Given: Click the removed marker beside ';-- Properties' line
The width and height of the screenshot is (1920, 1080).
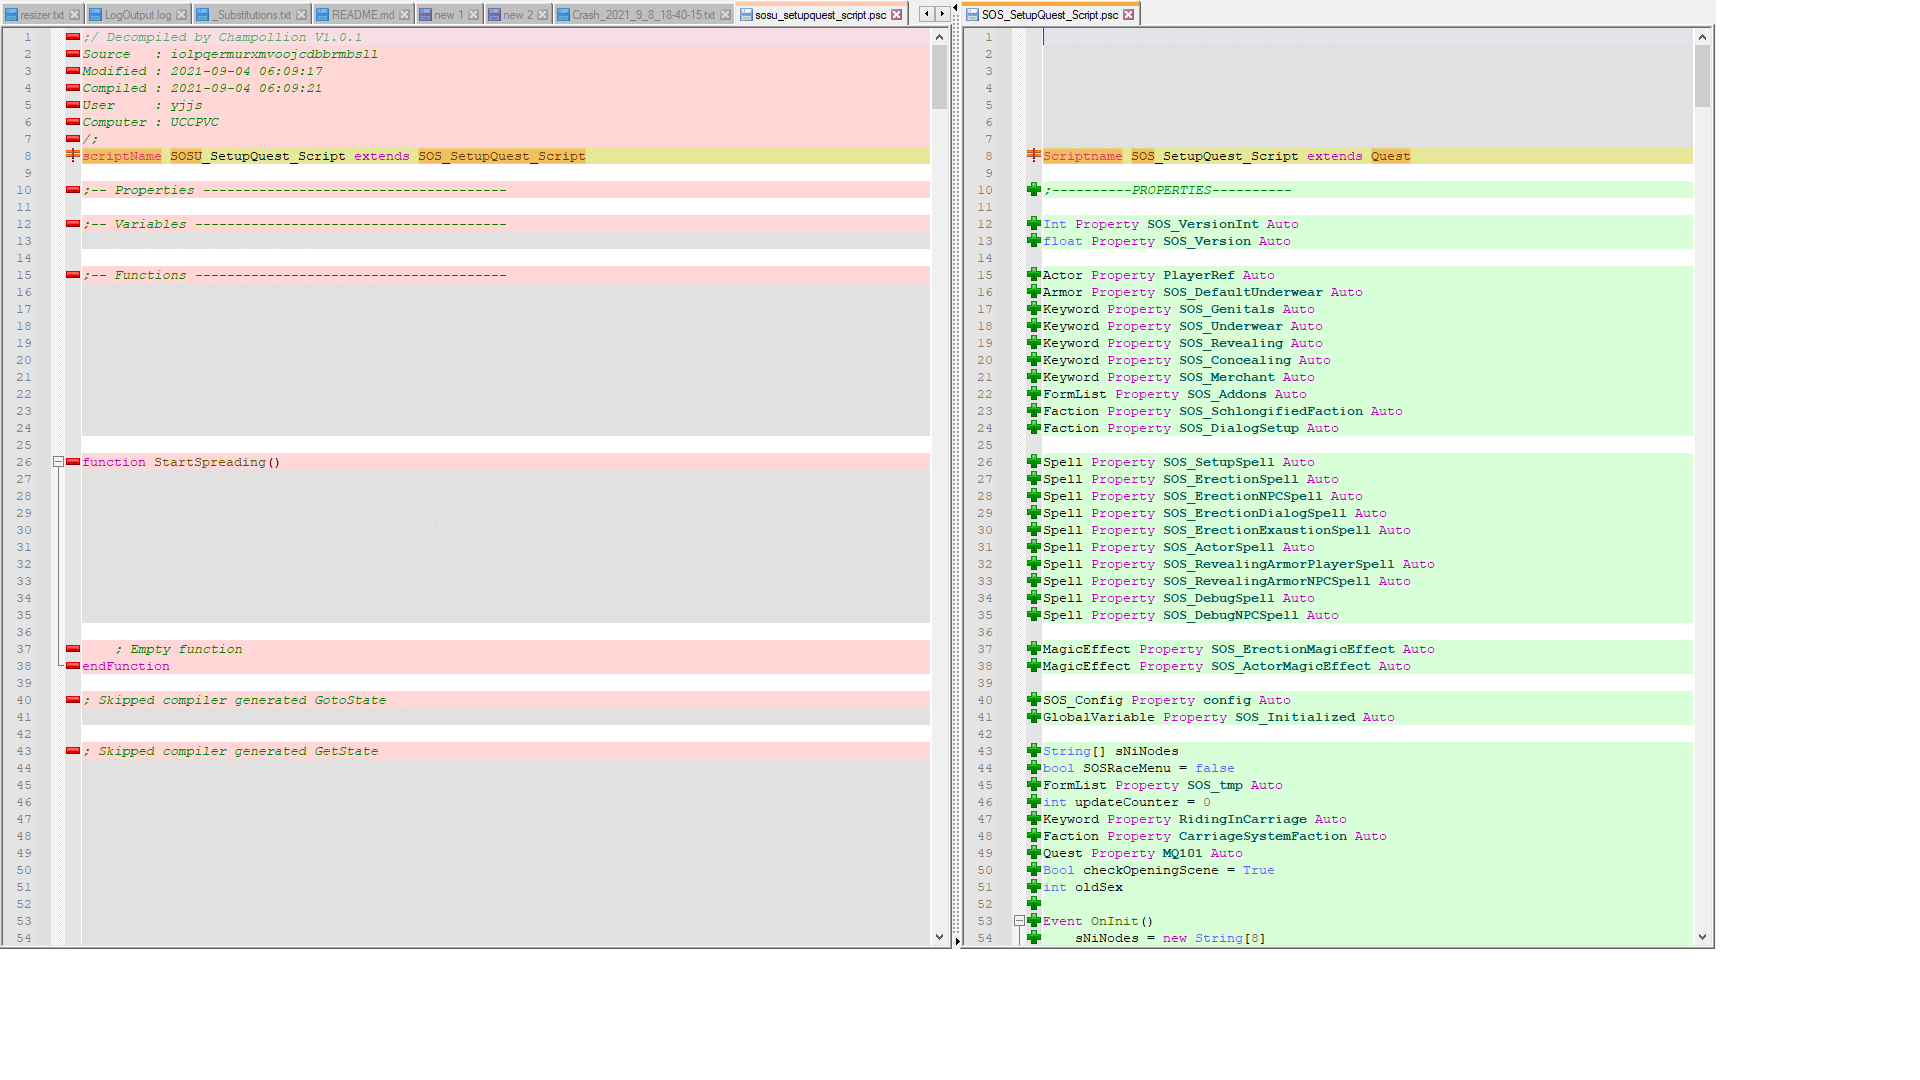Looking at the screenshot, I should 73,189.
